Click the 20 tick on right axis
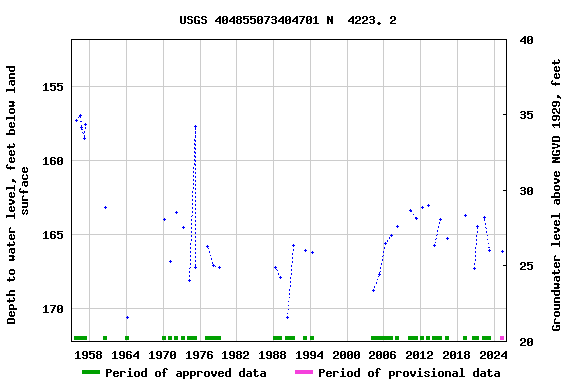The width and height of the screenshot is (576, 384). click(x=526, y=342)
